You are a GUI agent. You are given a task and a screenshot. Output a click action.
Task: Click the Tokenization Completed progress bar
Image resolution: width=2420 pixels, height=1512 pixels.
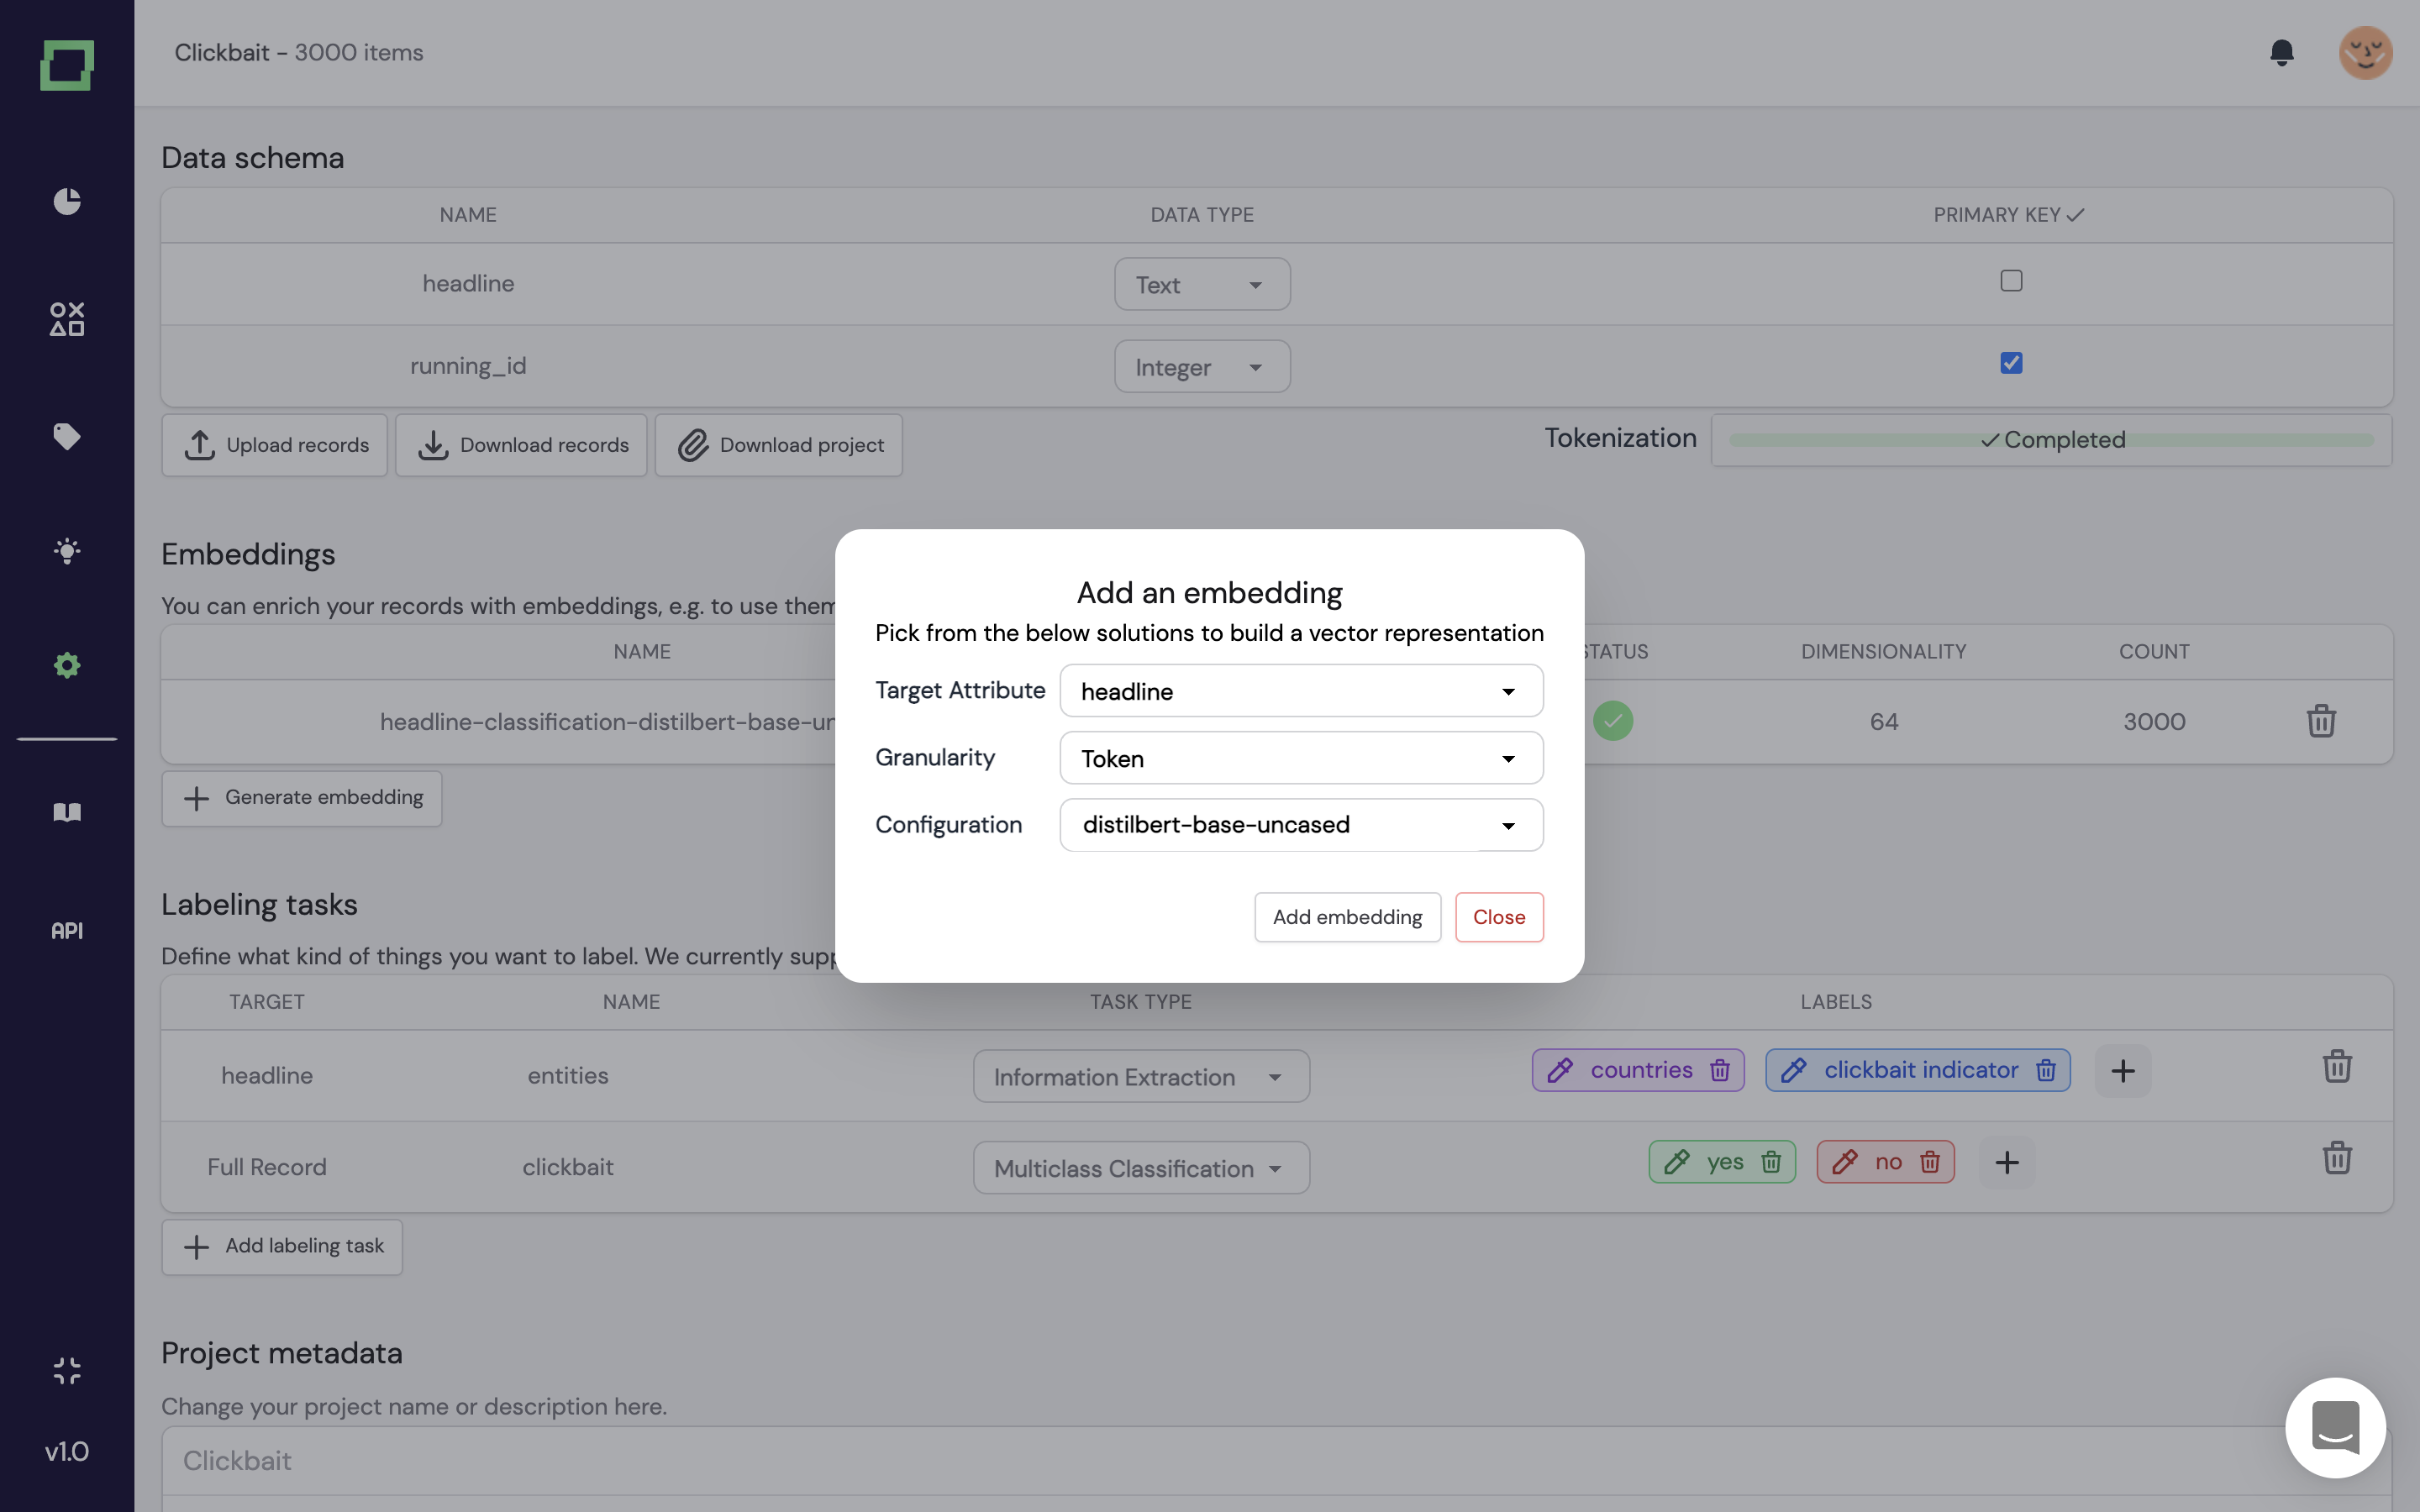tap(2051, 440)
